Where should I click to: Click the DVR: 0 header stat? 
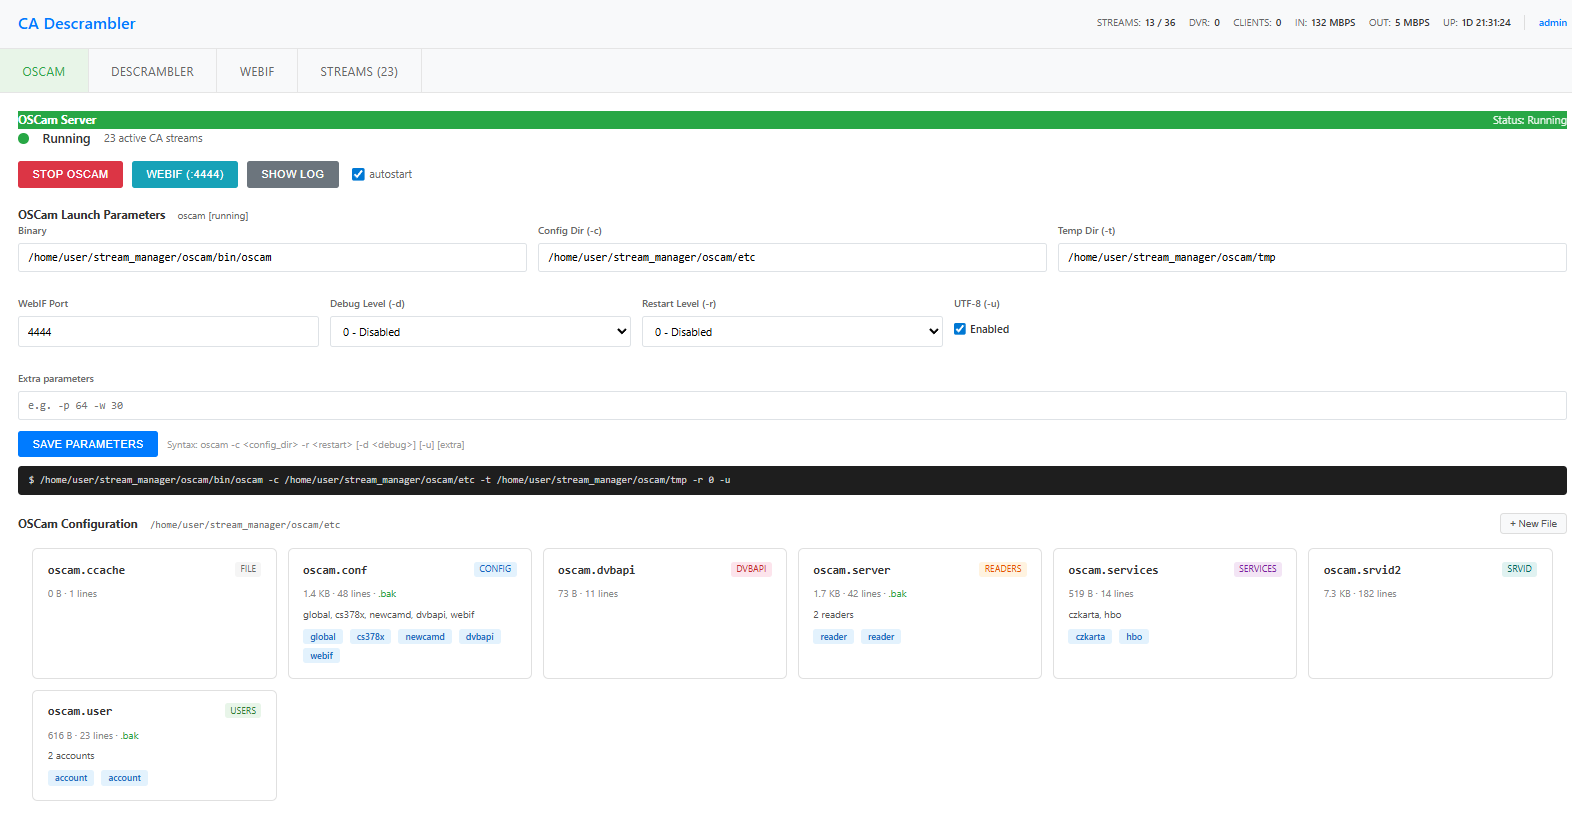pyautogui.click(x=1204, y=23)
